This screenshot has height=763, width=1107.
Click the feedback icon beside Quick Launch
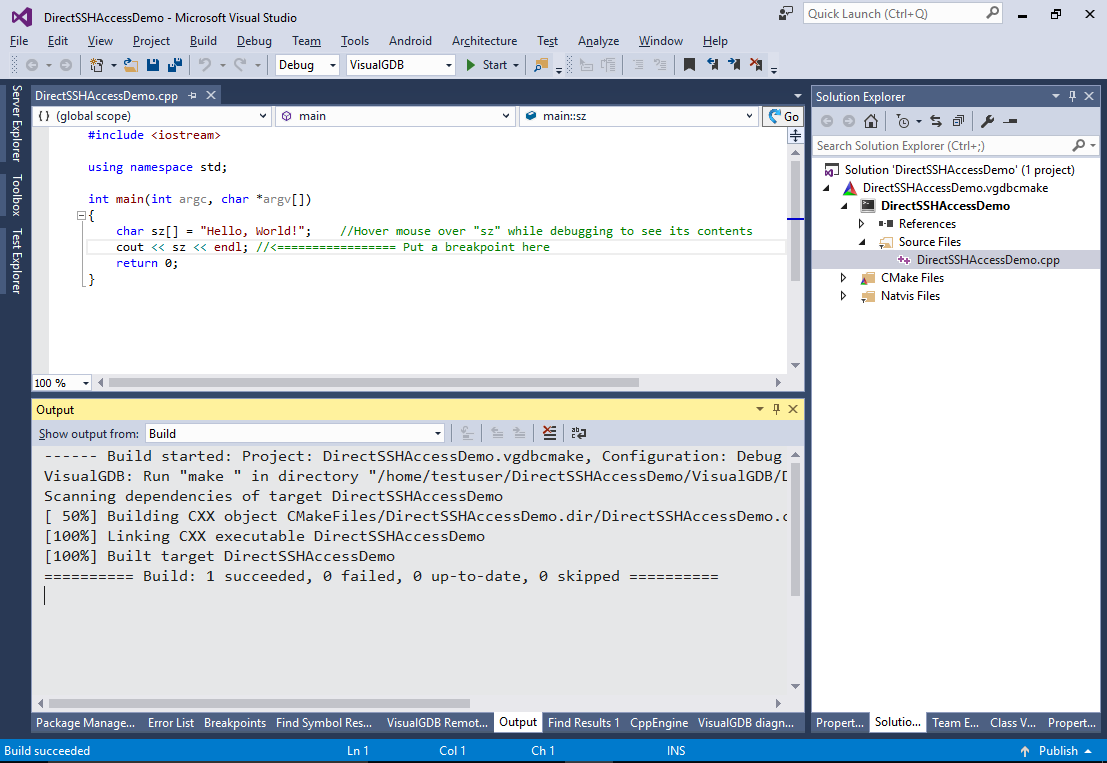pyautogui.click(x=786, y=13)
